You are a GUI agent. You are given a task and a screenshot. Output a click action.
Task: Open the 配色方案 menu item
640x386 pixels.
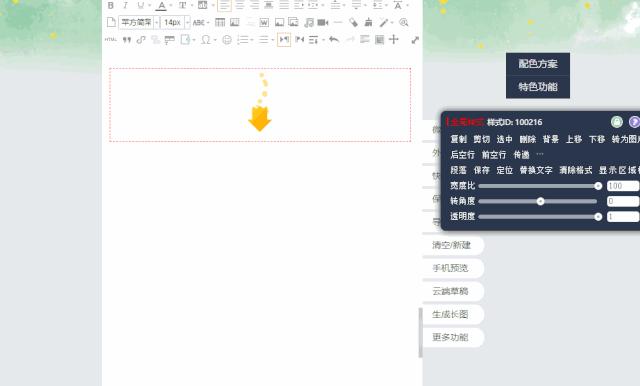[538, 64]
